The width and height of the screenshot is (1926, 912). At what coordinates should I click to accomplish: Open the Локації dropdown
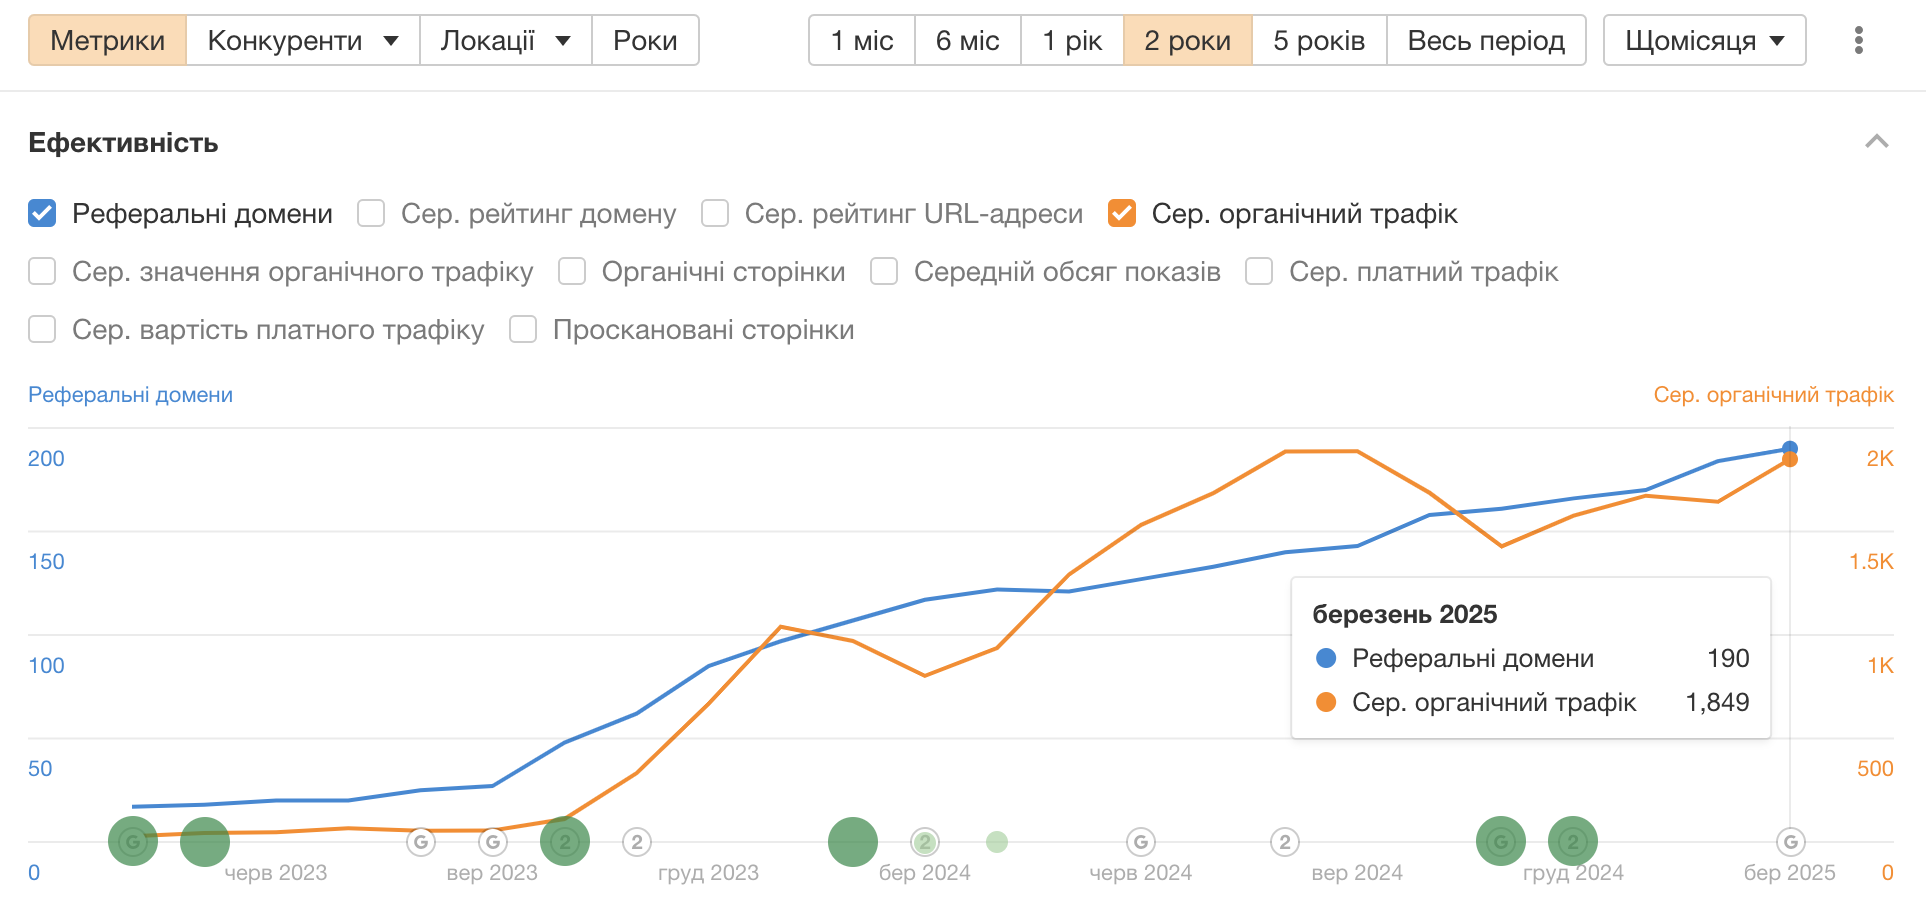coord(505,40)
